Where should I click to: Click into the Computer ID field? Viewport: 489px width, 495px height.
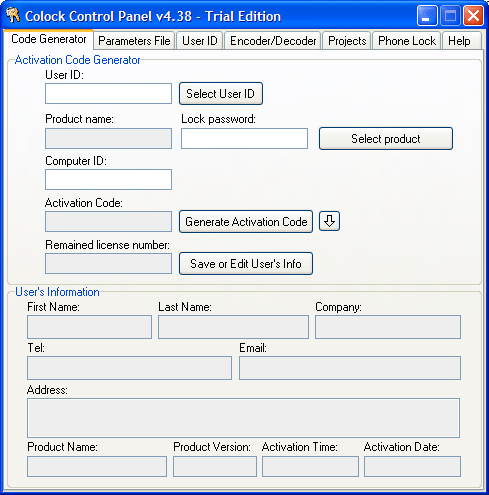point(109,180)
